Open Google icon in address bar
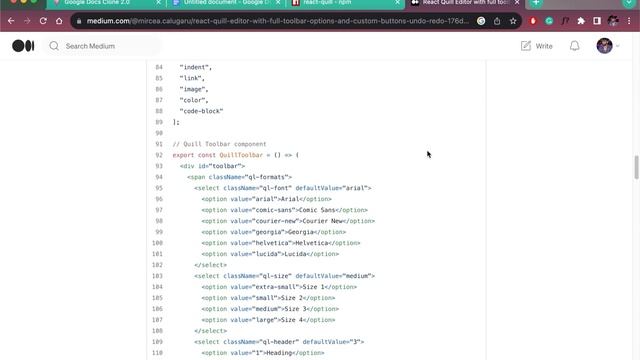Screen dimensions: 640x360 coord(481,21)
